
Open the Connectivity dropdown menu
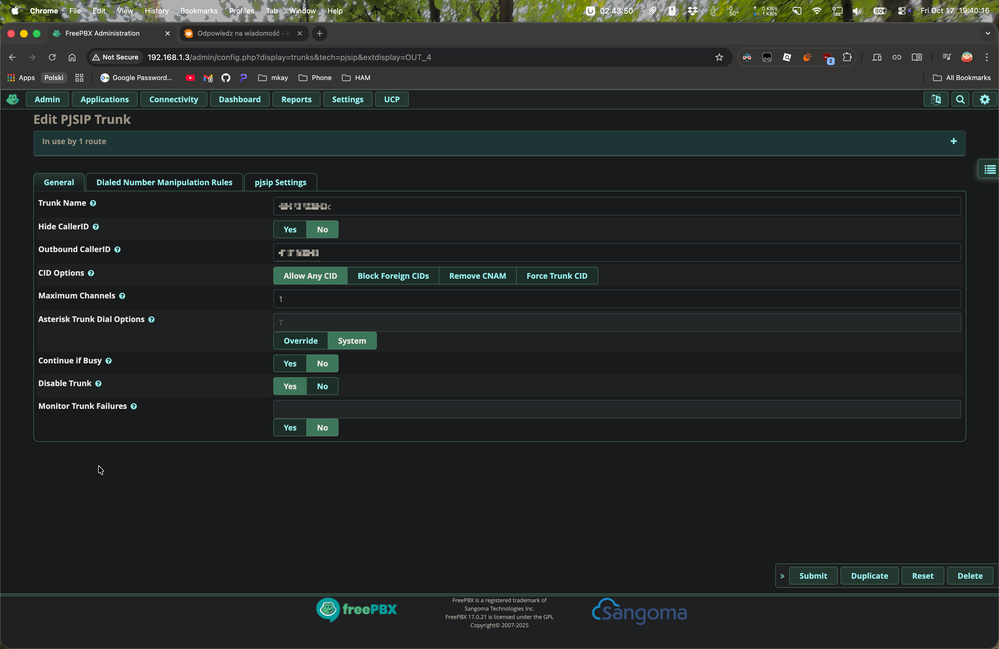174,99
